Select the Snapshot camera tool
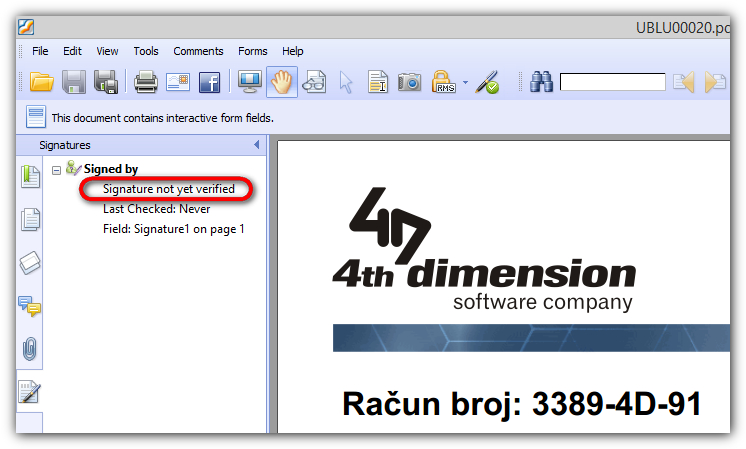 click(410, 82)
